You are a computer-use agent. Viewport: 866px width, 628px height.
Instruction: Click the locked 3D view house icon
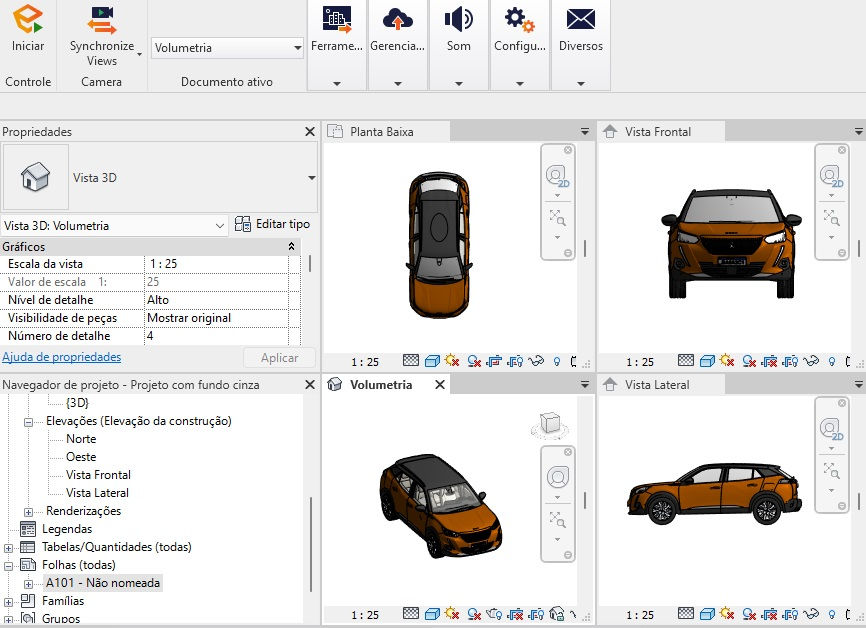(557, 613)
